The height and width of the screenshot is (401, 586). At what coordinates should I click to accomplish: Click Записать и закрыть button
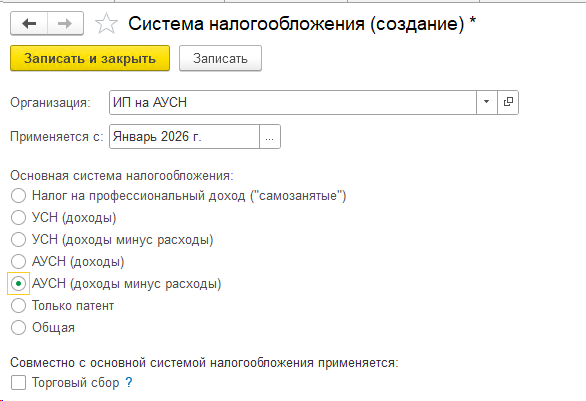(90, 58)
